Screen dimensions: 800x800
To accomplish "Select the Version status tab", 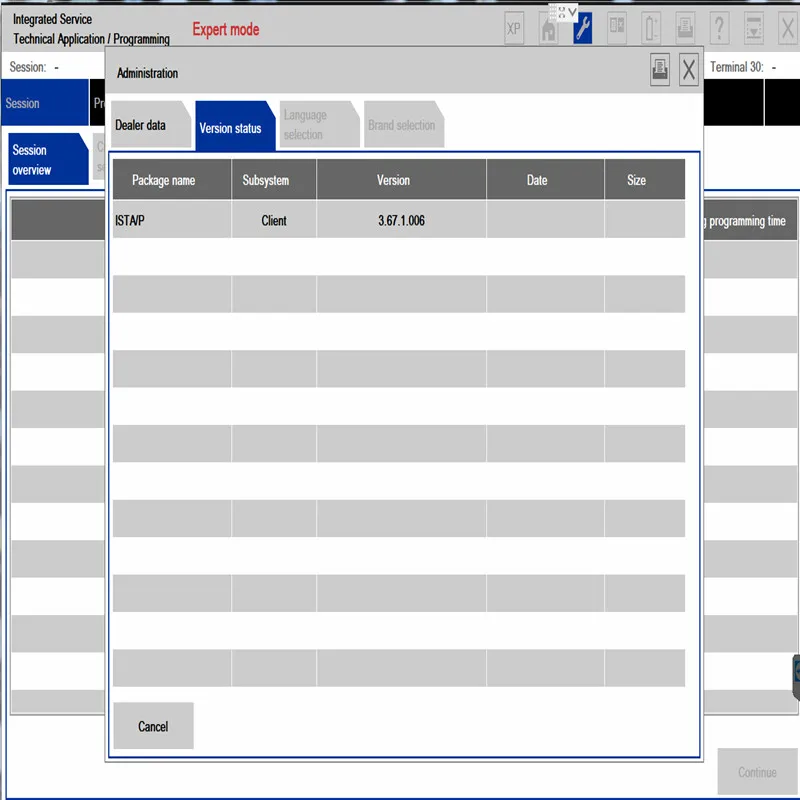I will (x=235, y=127).
